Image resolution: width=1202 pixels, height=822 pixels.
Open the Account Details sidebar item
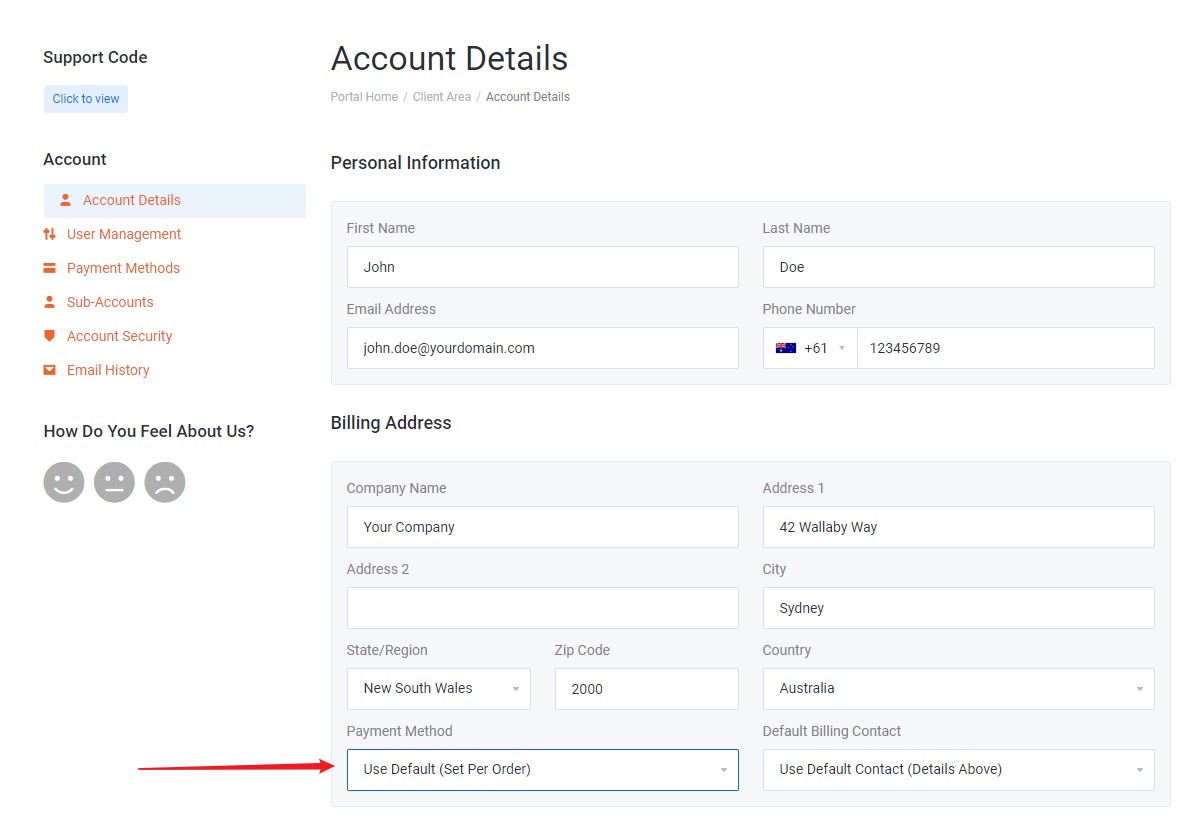click(175, 200)
